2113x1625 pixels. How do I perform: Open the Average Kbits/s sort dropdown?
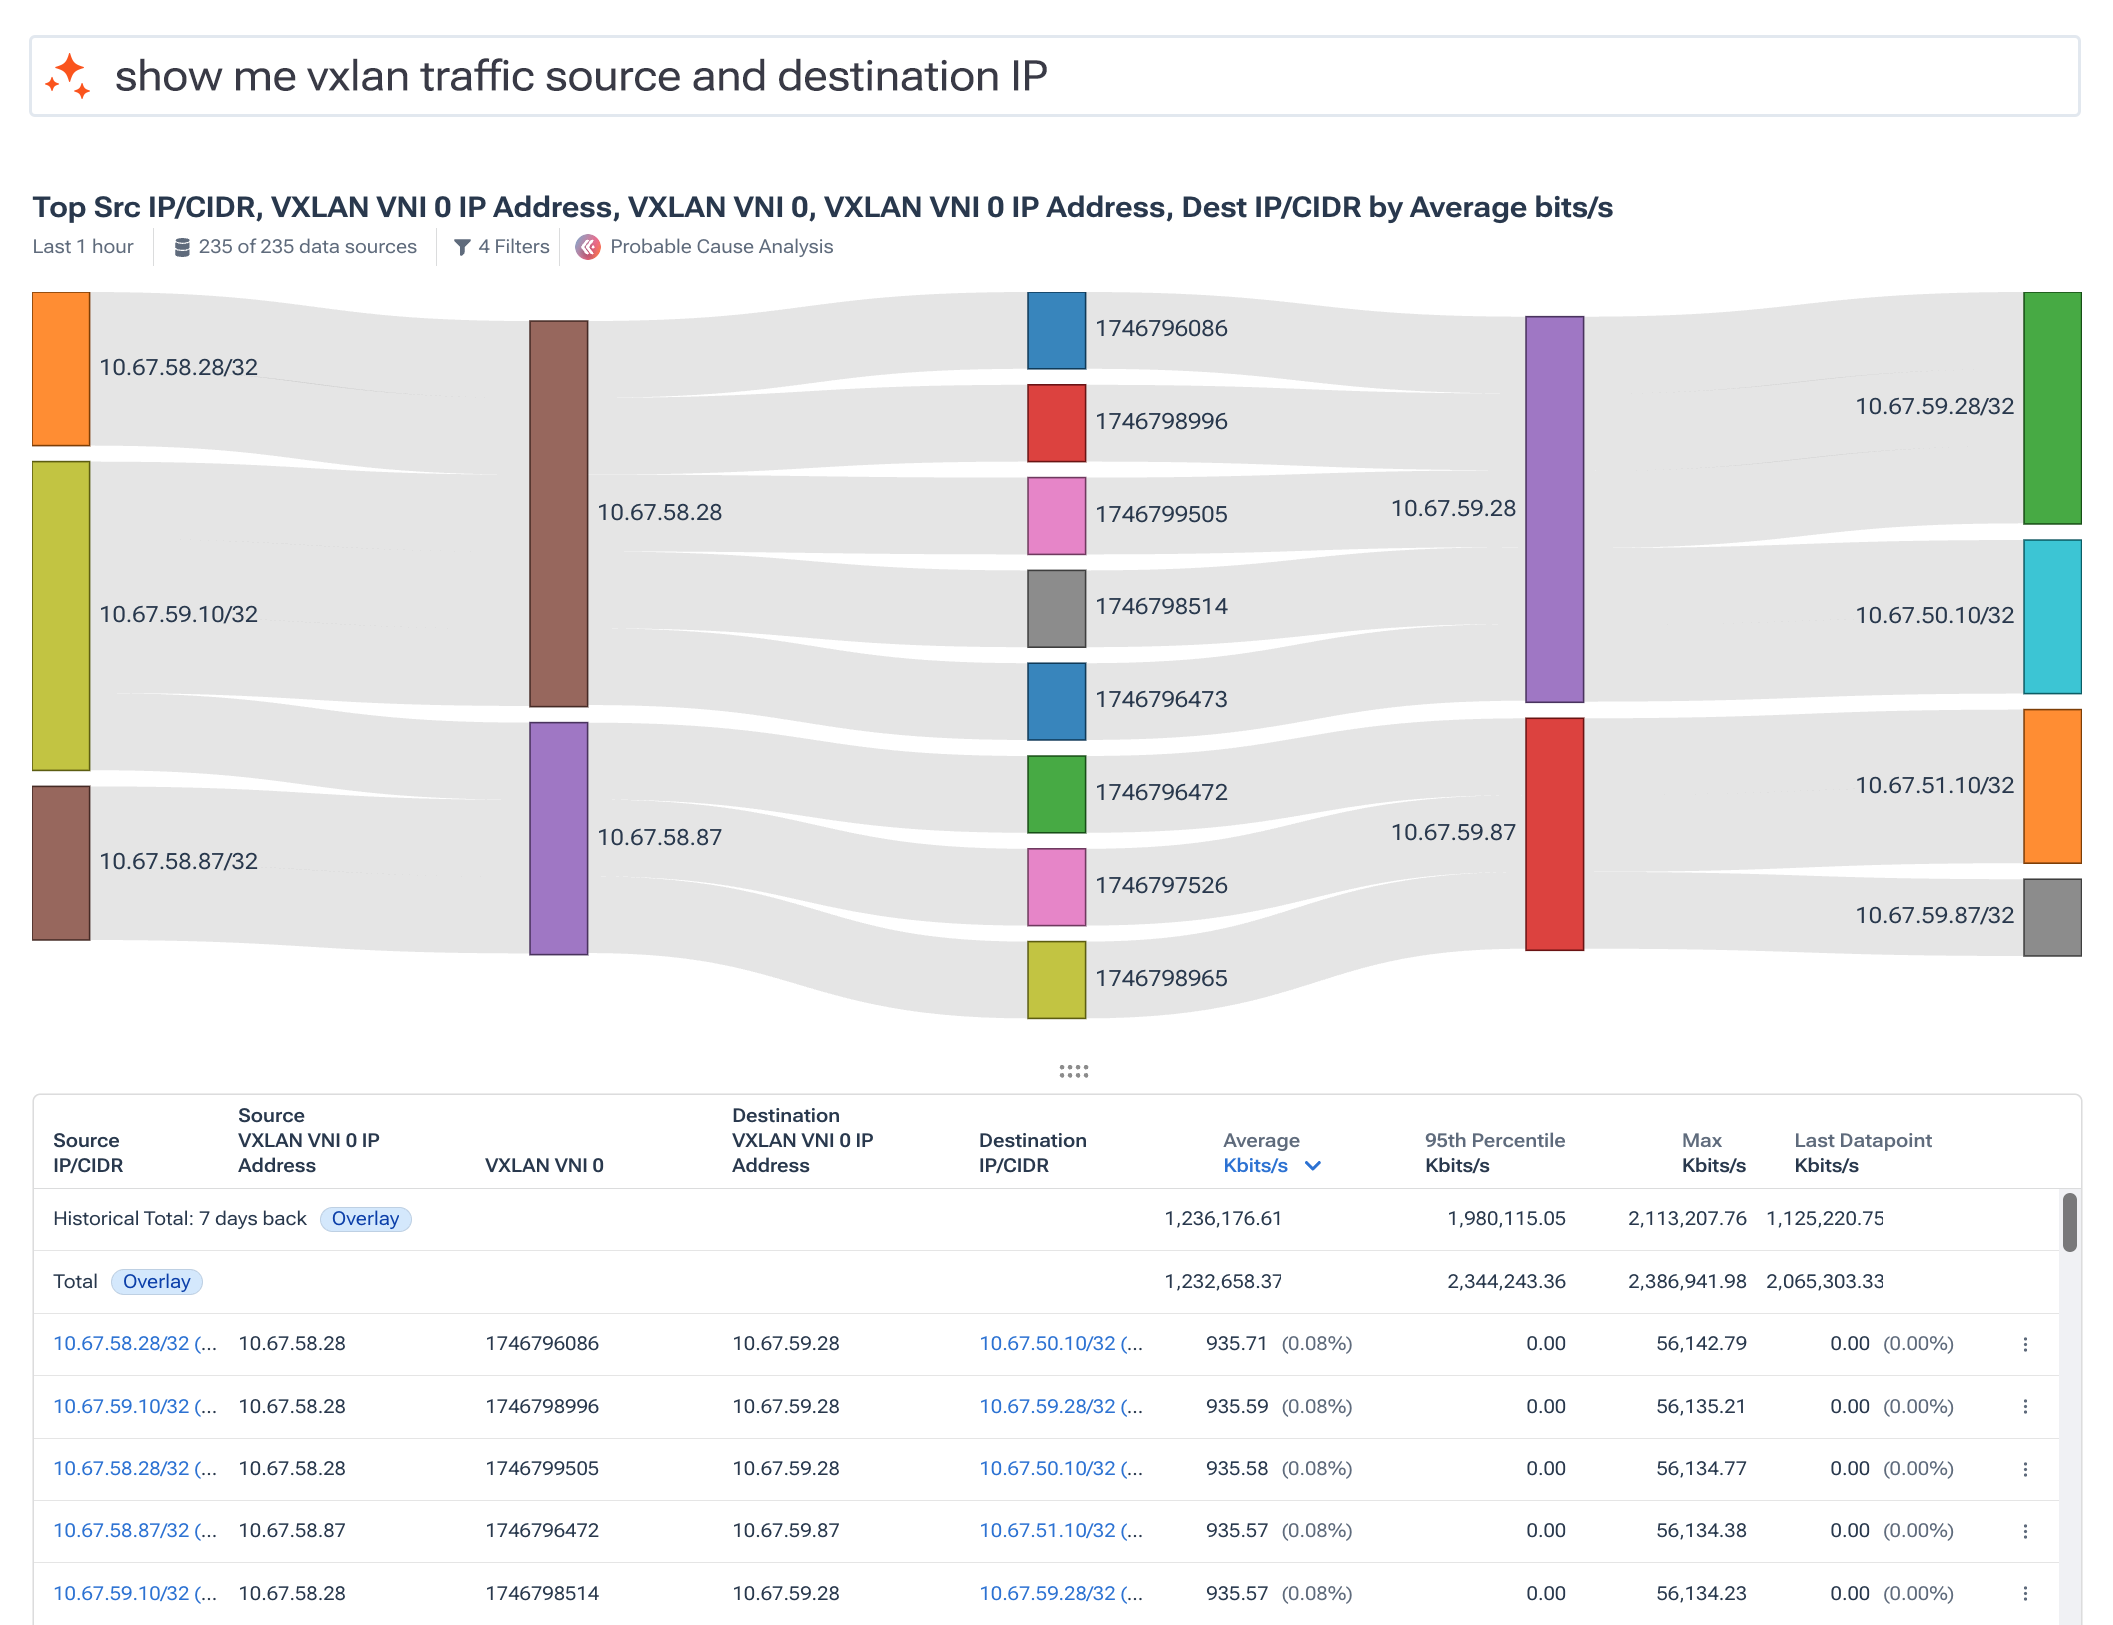[x=1313, y=1166]
